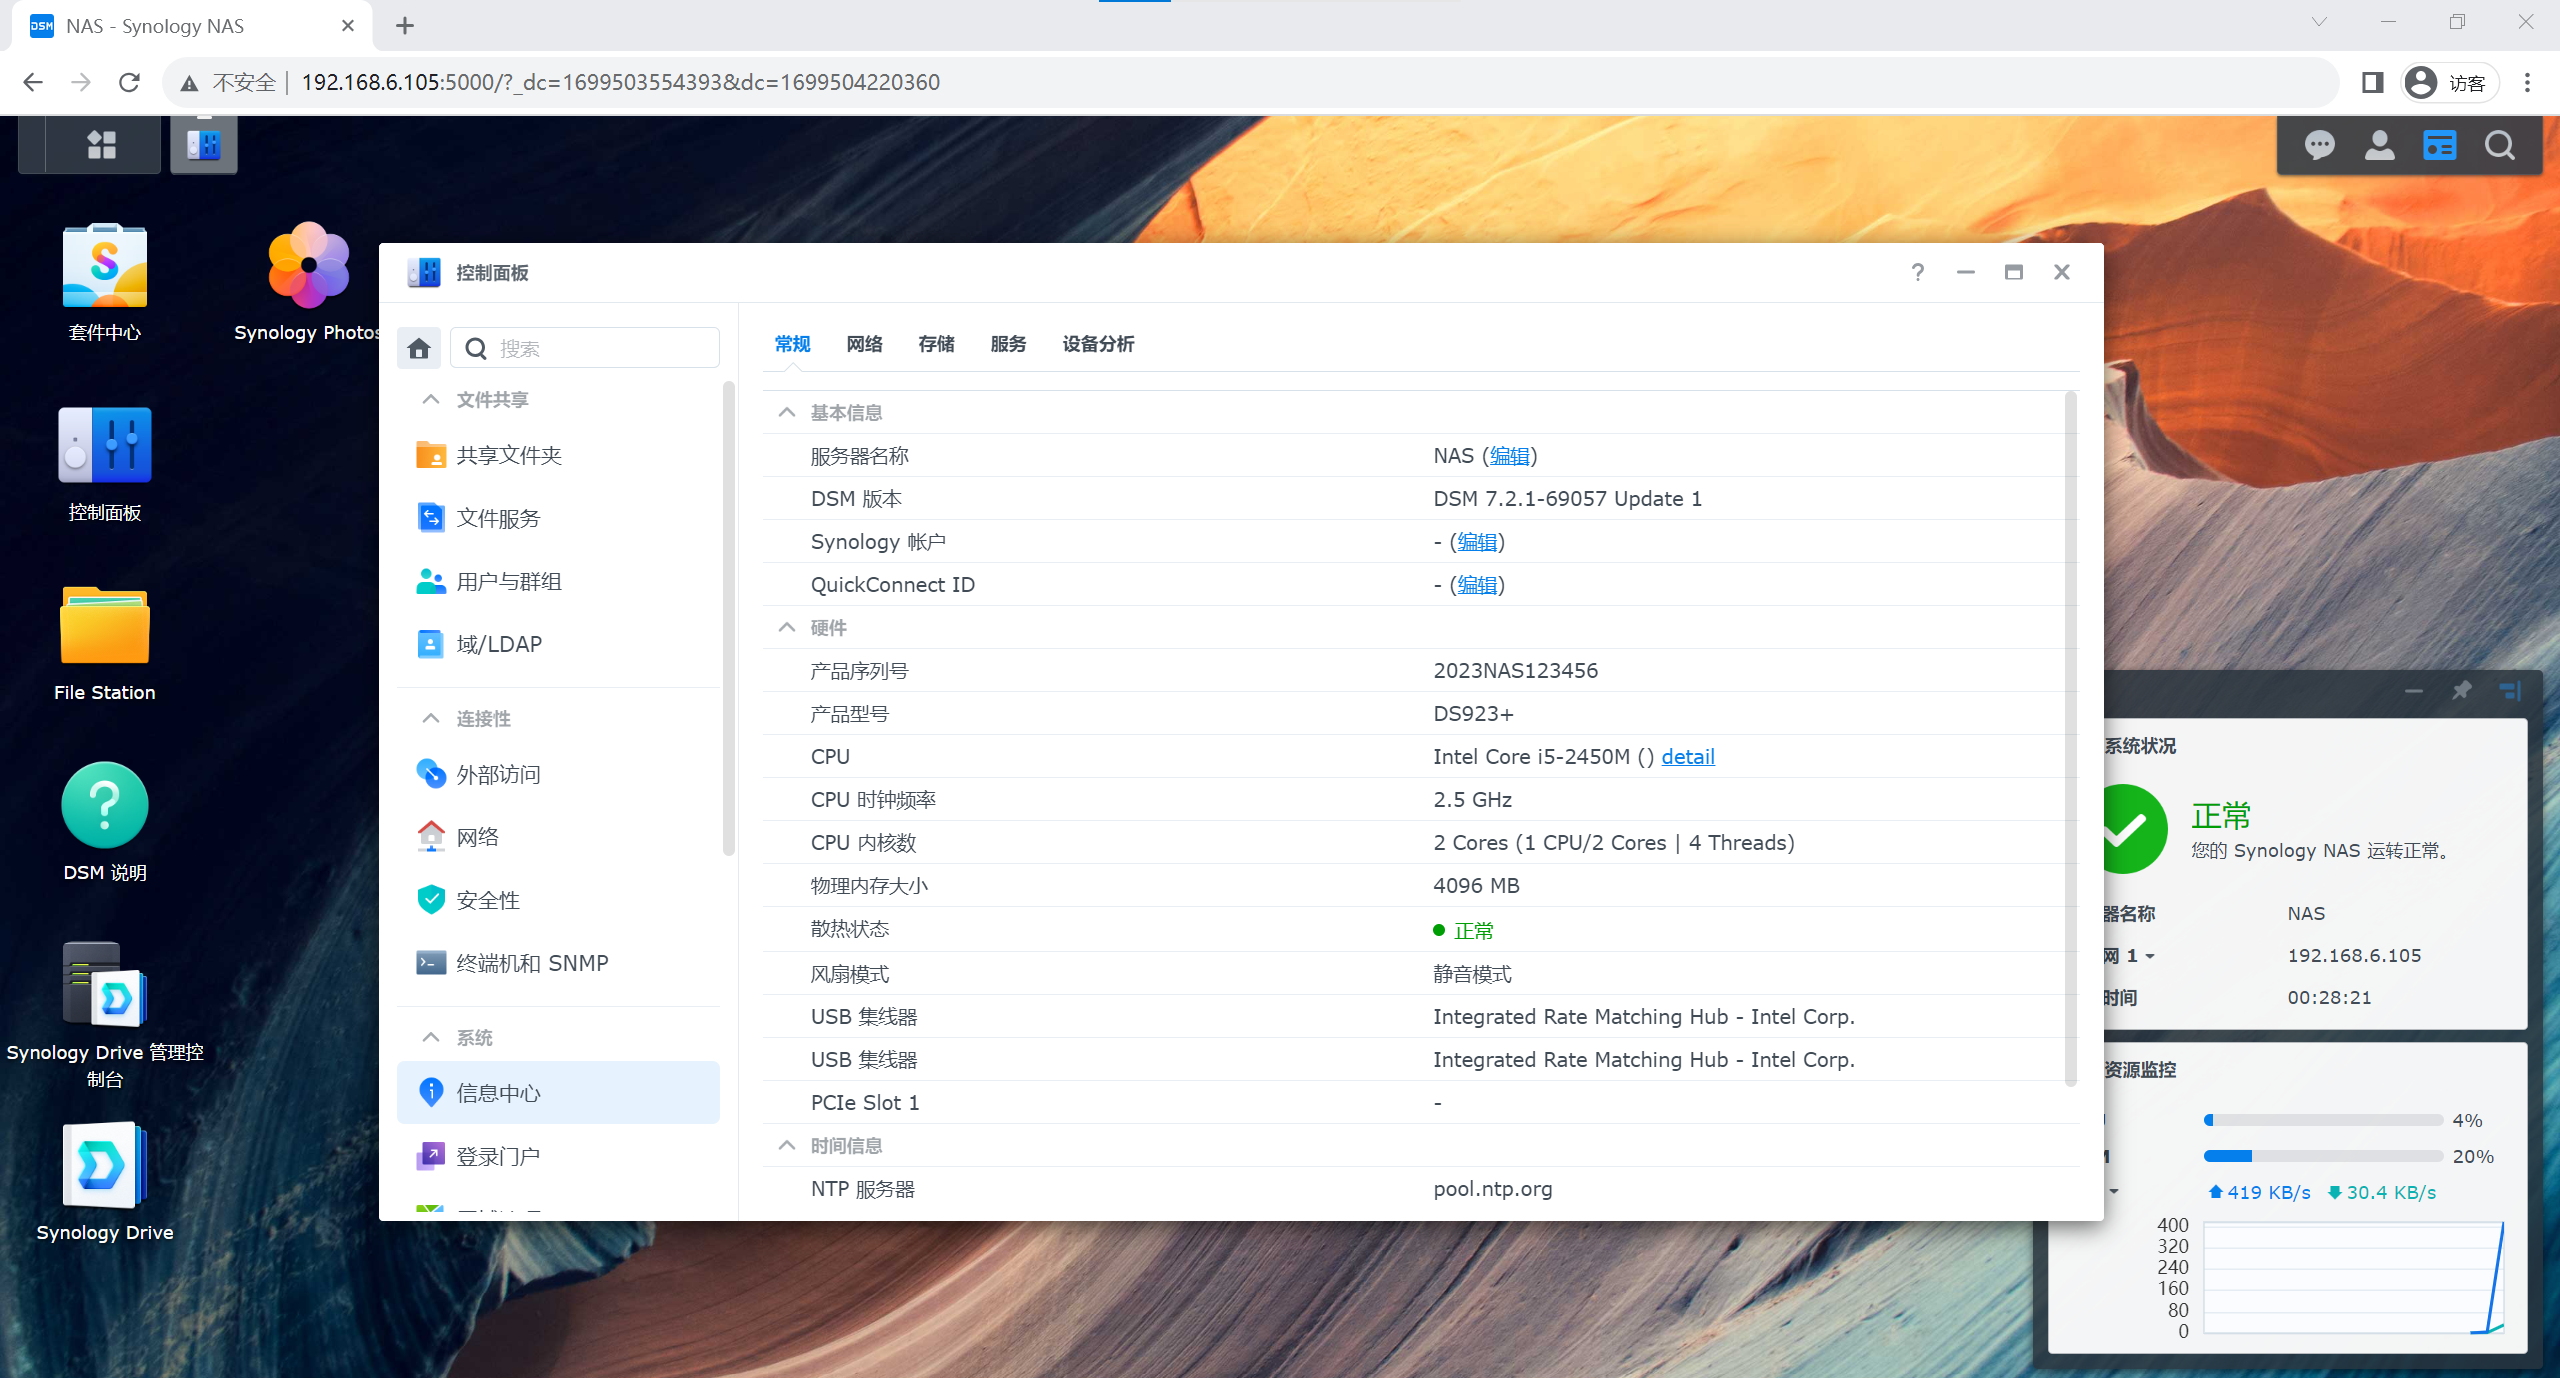Open DSM Help desktop icon
The image size is (2560, 1378).
pos(105,824)
